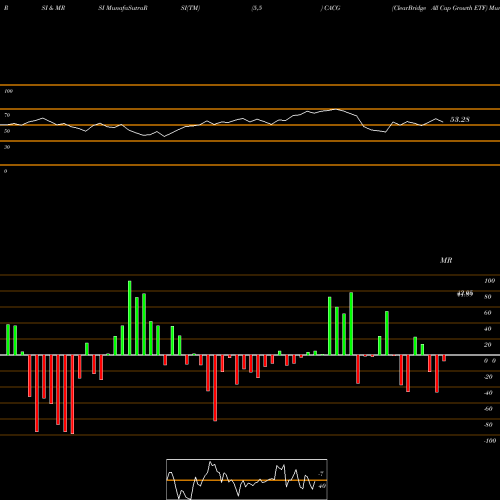Click the MR axis label 80
Viewport: 500px width, 500px height.
488,297
